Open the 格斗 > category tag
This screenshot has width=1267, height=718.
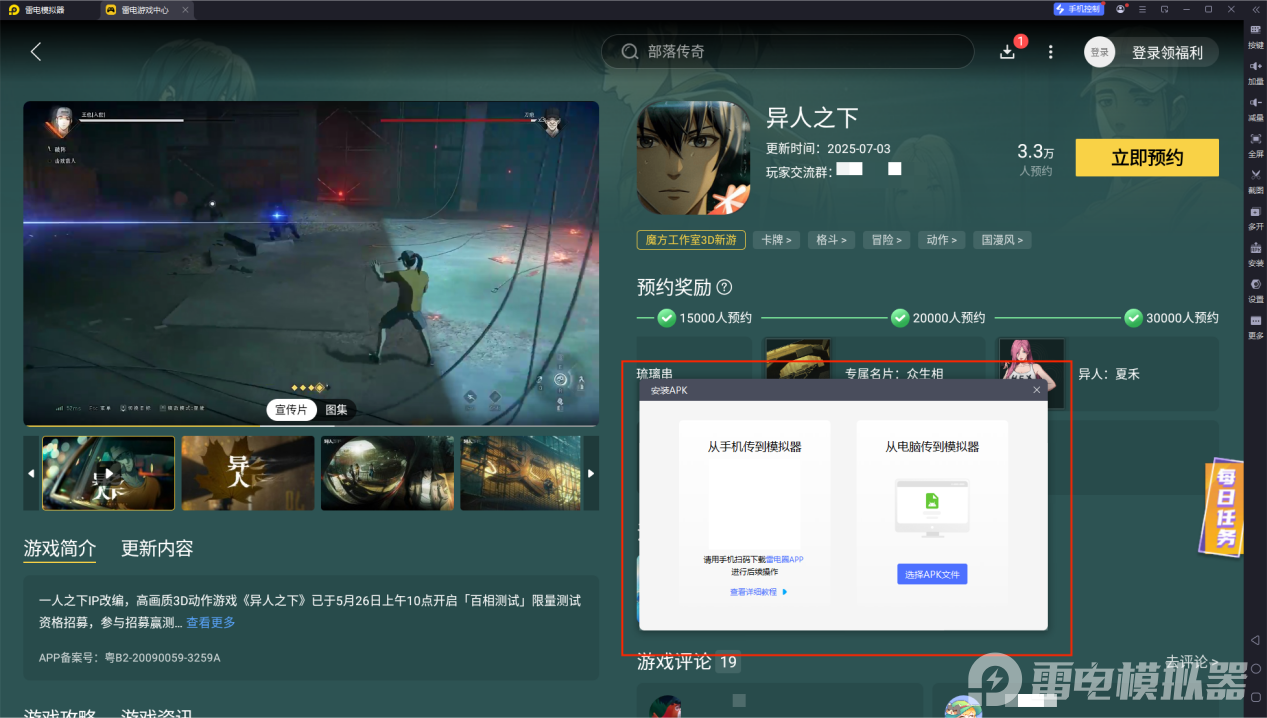[x=831, y=240]
